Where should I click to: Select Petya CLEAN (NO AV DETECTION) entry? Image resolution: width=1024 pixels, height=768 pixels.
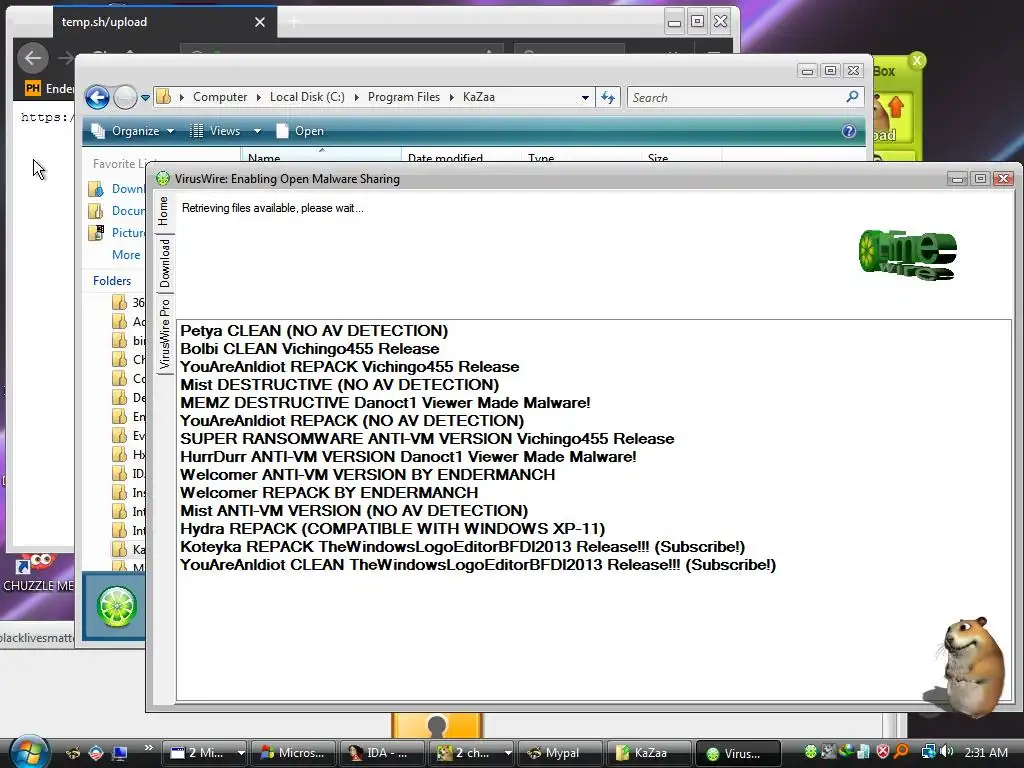point(314,331)
